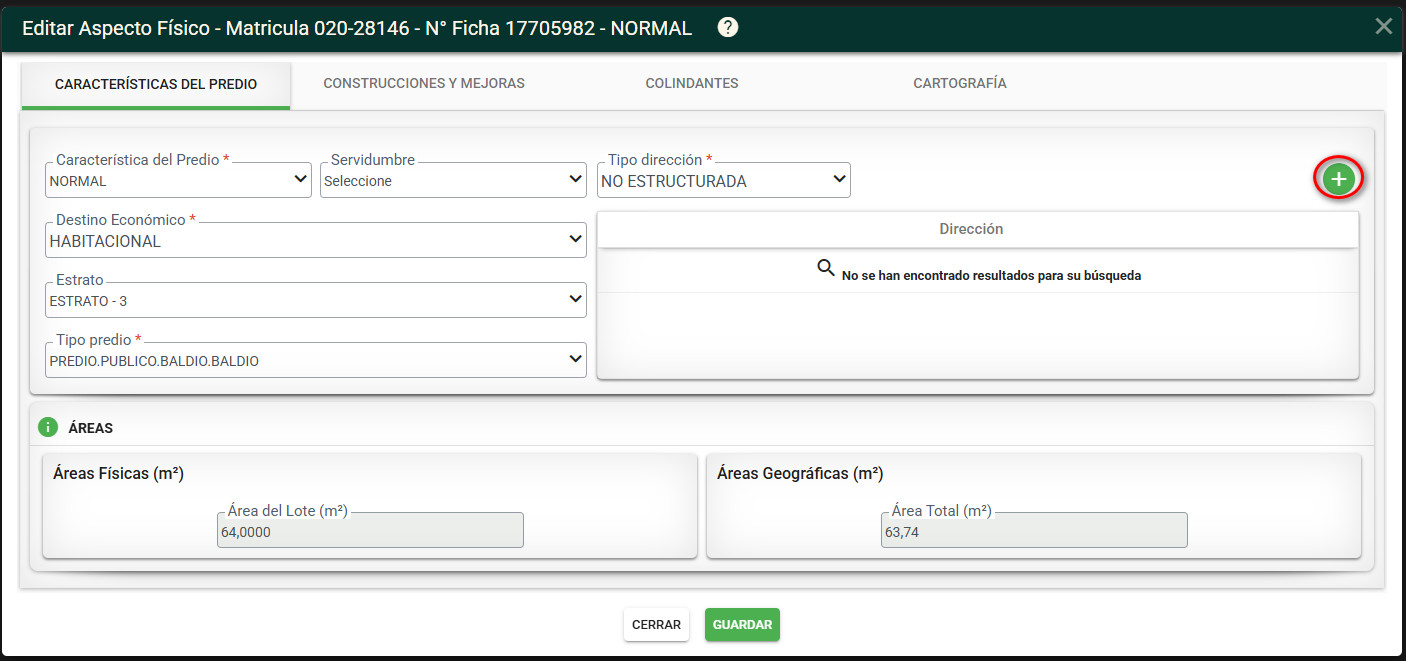Click the Área del Lote field
The image size is (1406, 661).
tap(370, 531)
